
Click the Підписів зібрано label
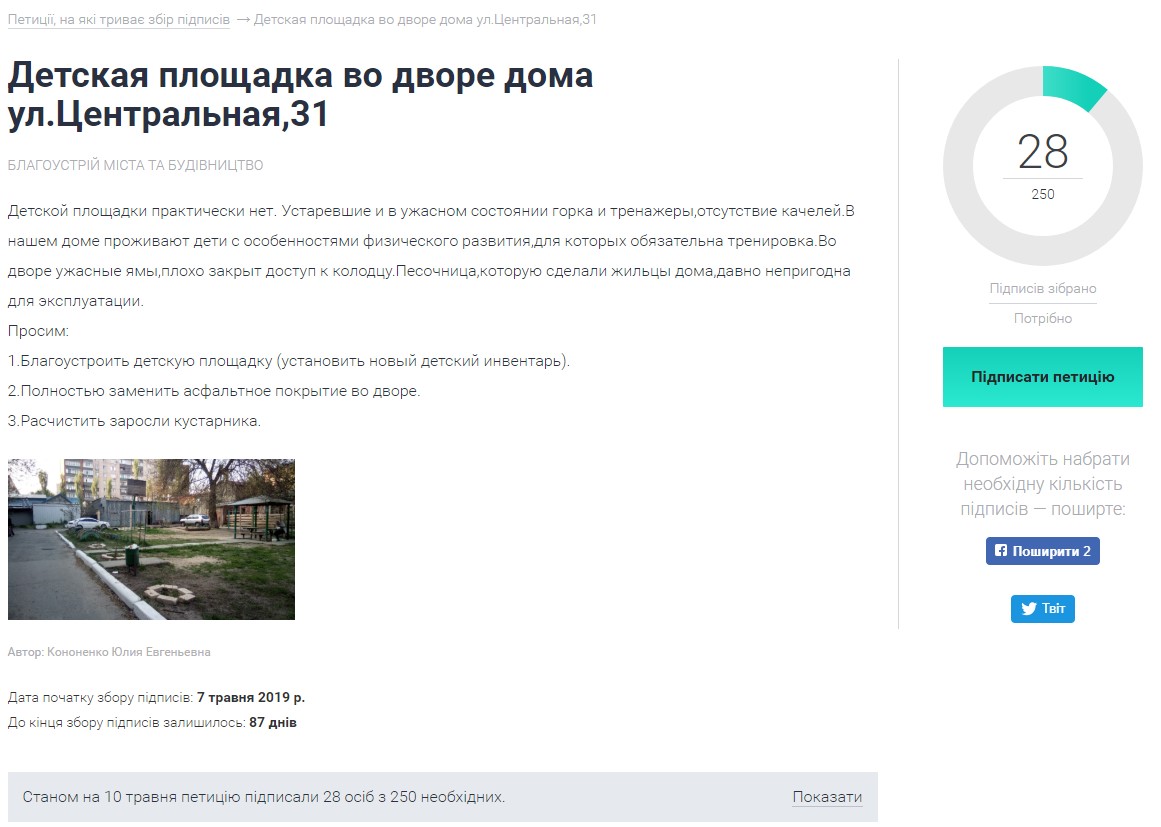click(x=1042, y=288)
